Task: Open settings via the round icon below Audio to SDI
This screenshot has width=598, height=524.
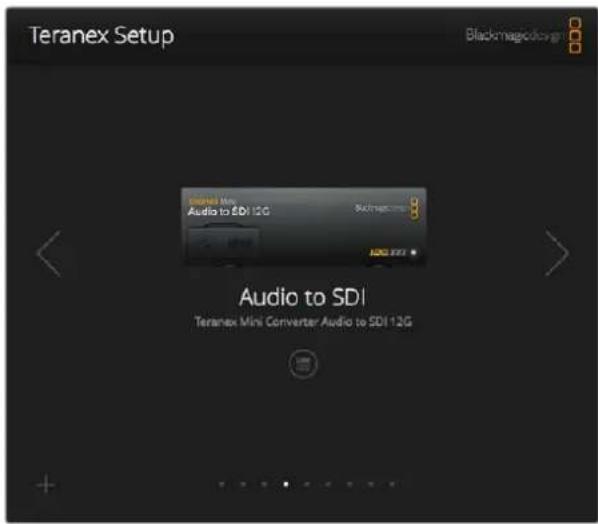Action: coord(303,363)
